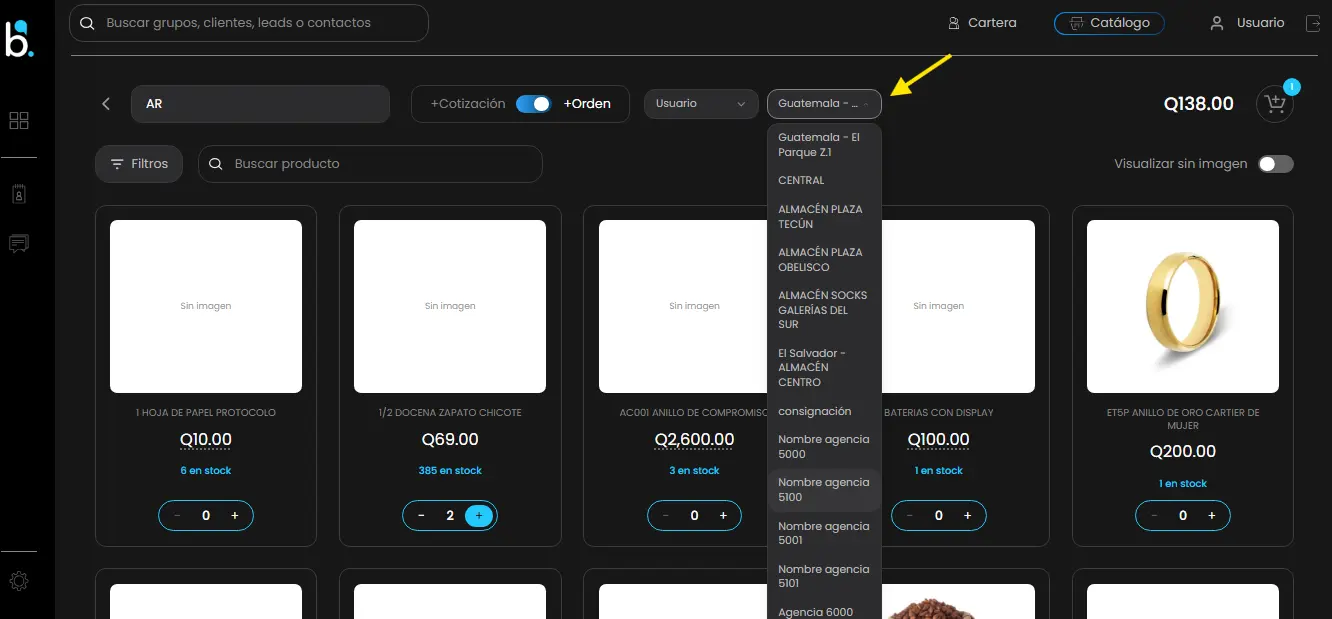This screenshot has width=1332, height=619.
Task: Select CENTRAL from the location list
Action: coord(824,181)
